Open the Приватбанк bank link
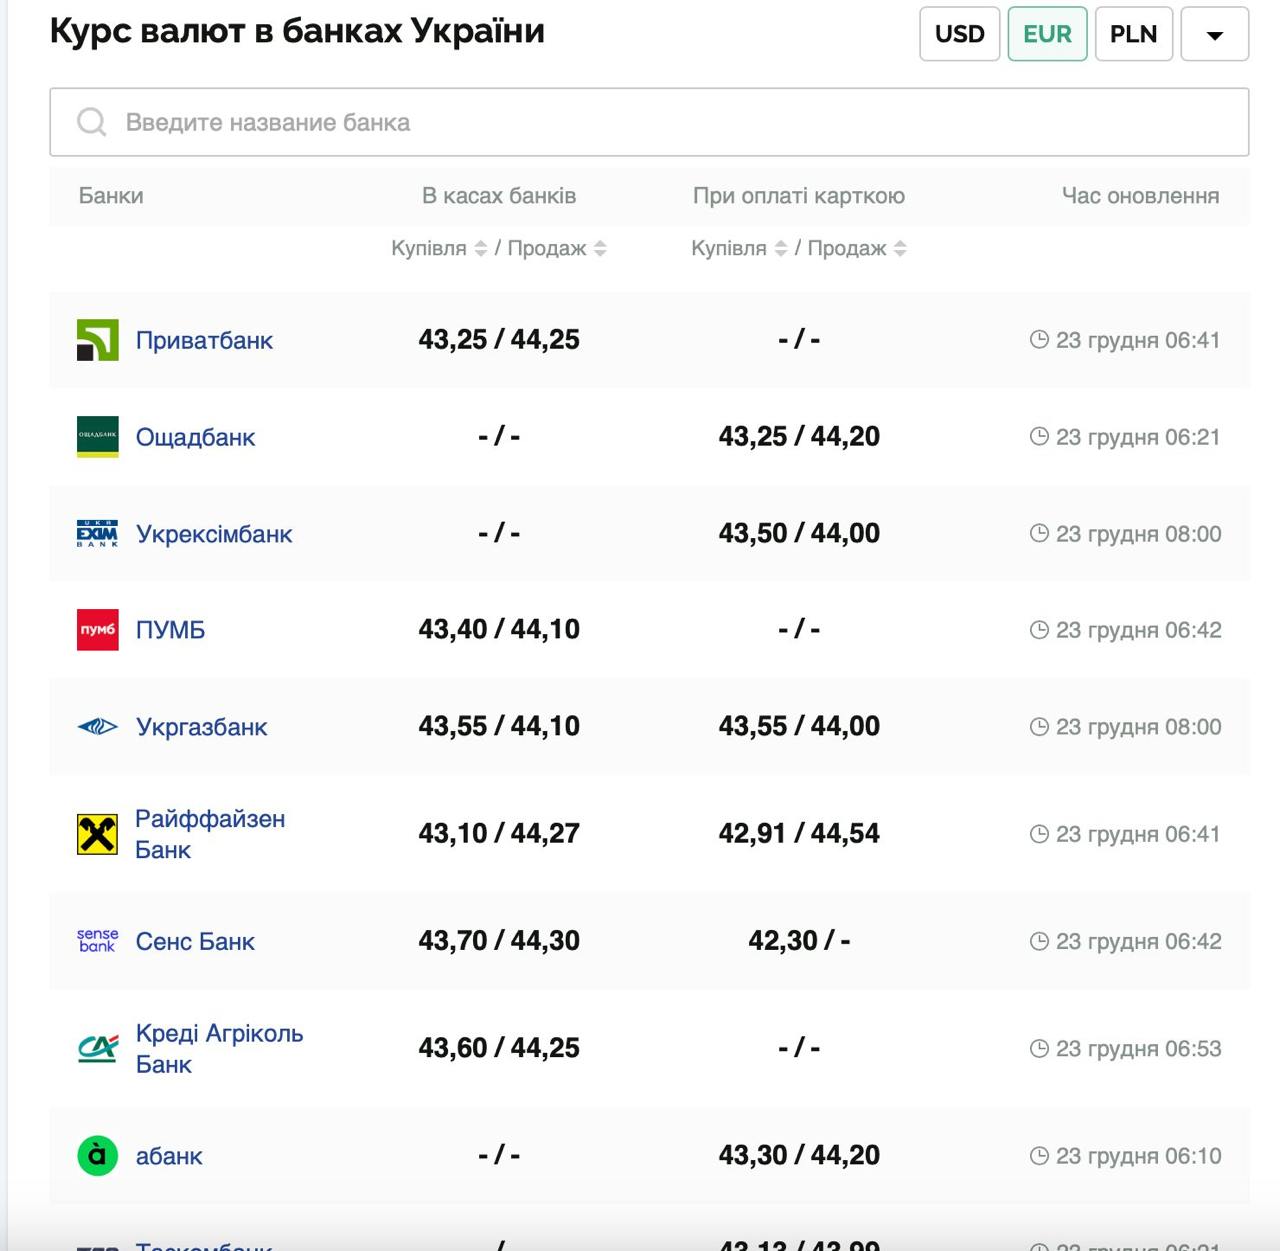The image size is (1280, 1251). click(x=204, y=341)
